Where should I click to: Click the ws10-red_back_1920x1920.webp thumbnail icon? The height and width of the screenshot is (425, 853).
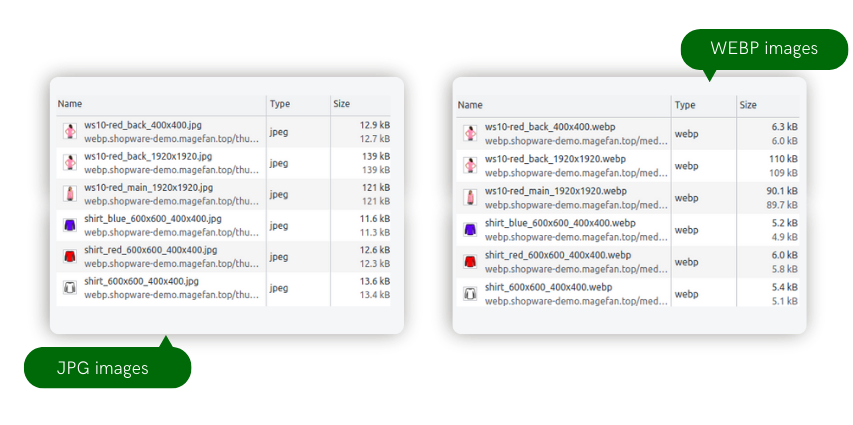(470, 165)
